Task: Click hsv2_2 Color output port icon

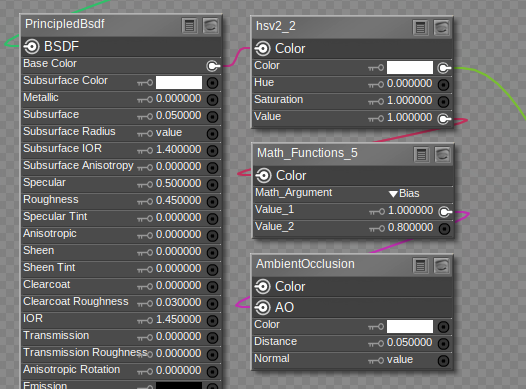Action: pyautogui.click(x=262, y=49)
